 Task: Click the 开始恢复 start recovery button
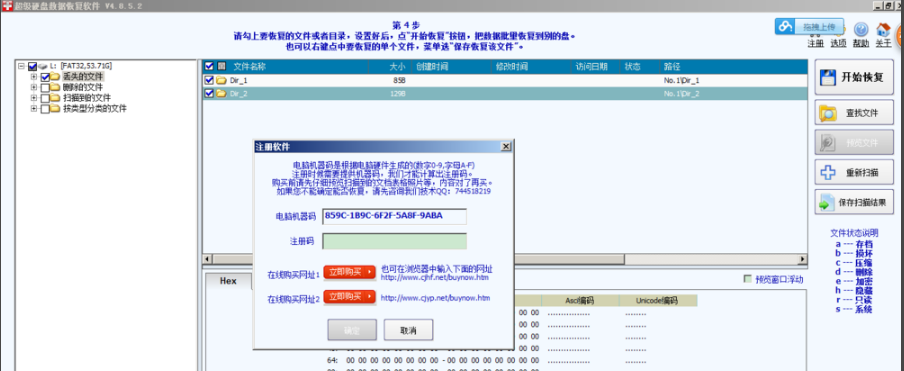tap(854, 77)
